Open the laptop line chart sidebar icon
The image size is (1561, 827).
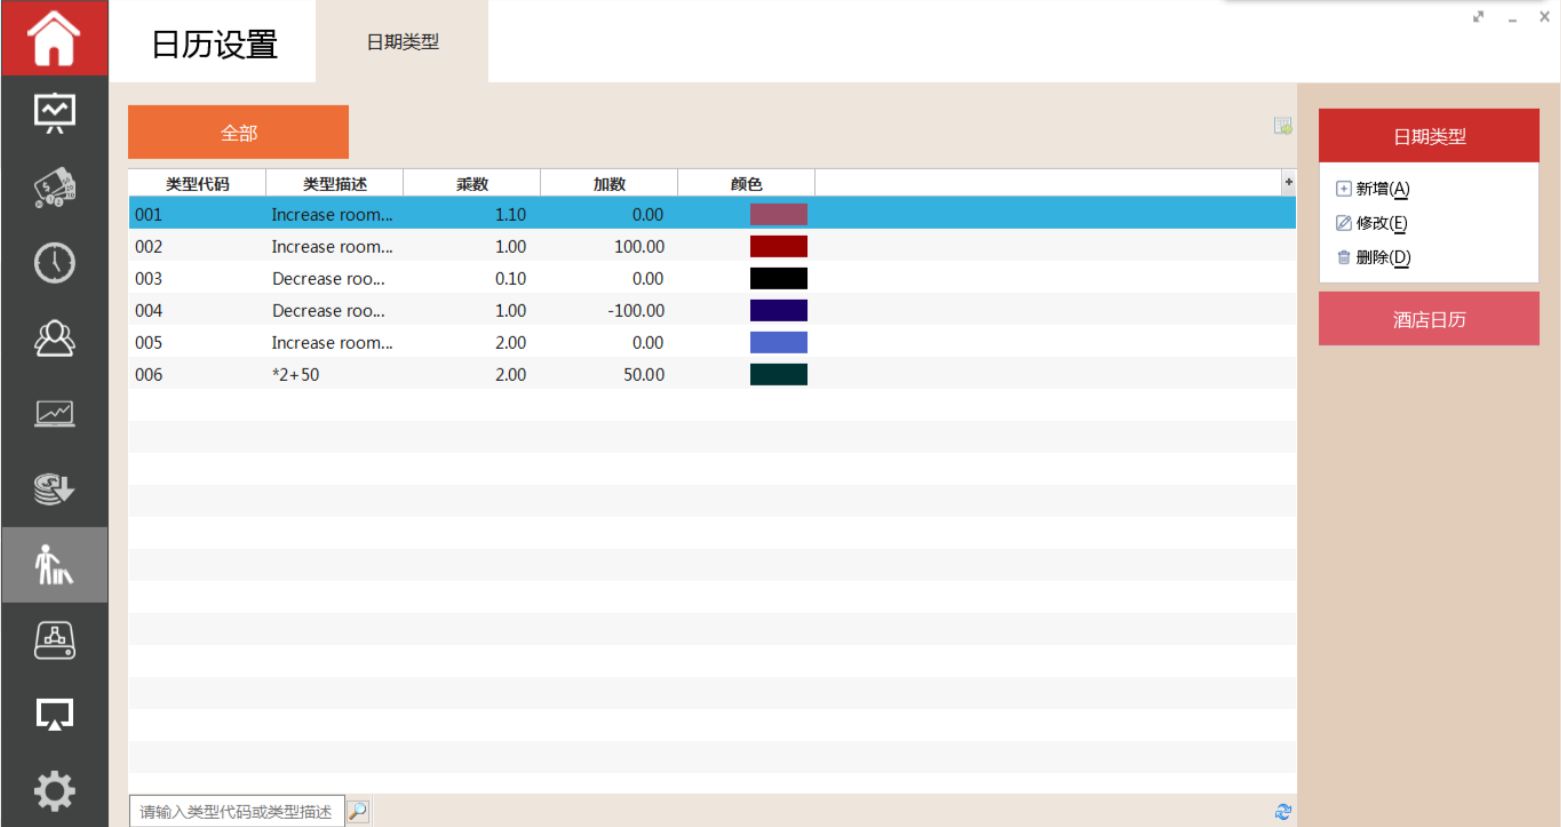pos(54,414)
